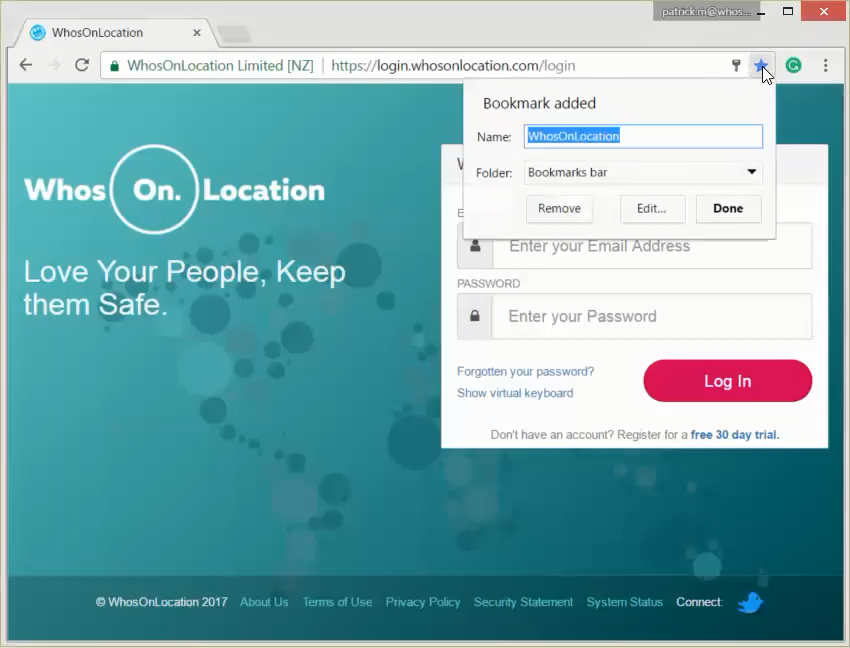This screenshot has width=850, height=648.
Task: Click the Grammarly extension icon
Action: pos(793,65)
